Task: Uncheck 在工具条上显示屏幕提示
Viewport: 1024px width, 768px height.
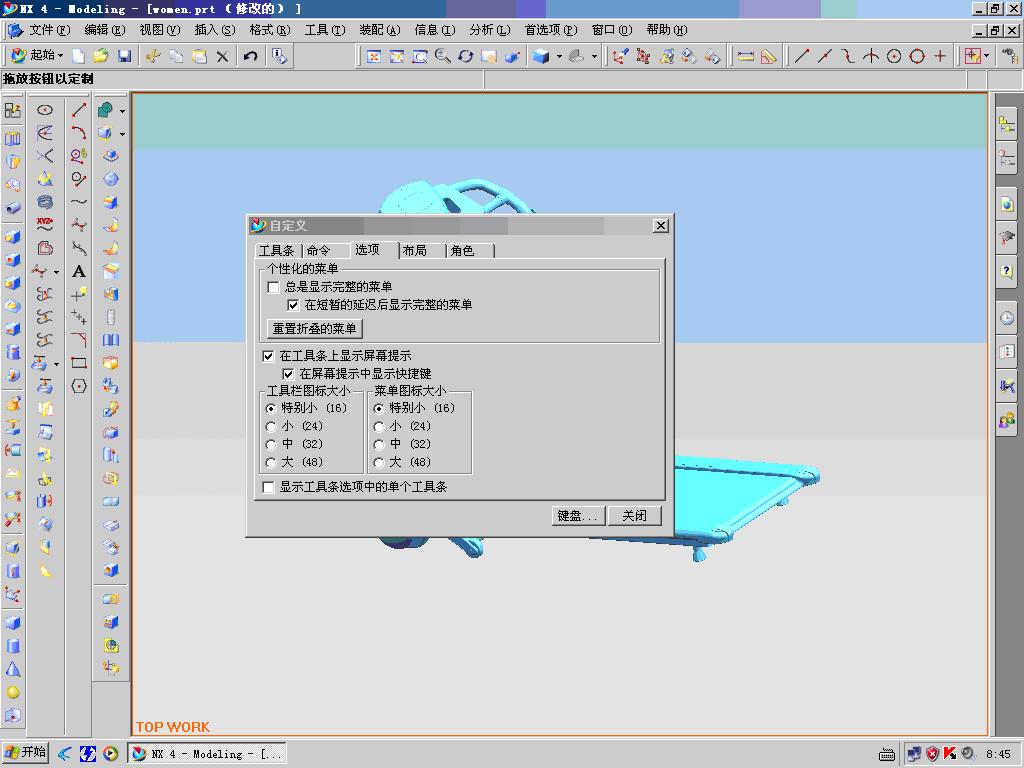Action: point(268,356)
